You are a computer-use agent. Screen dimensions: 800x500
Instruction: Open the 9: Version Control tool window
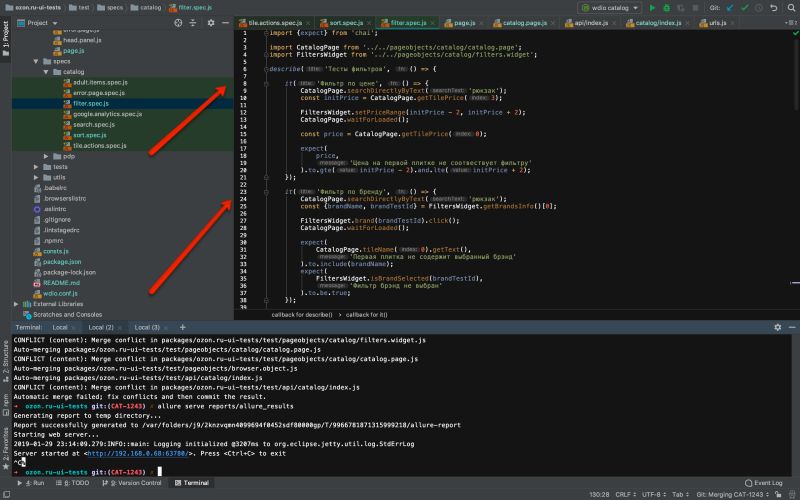132,483
